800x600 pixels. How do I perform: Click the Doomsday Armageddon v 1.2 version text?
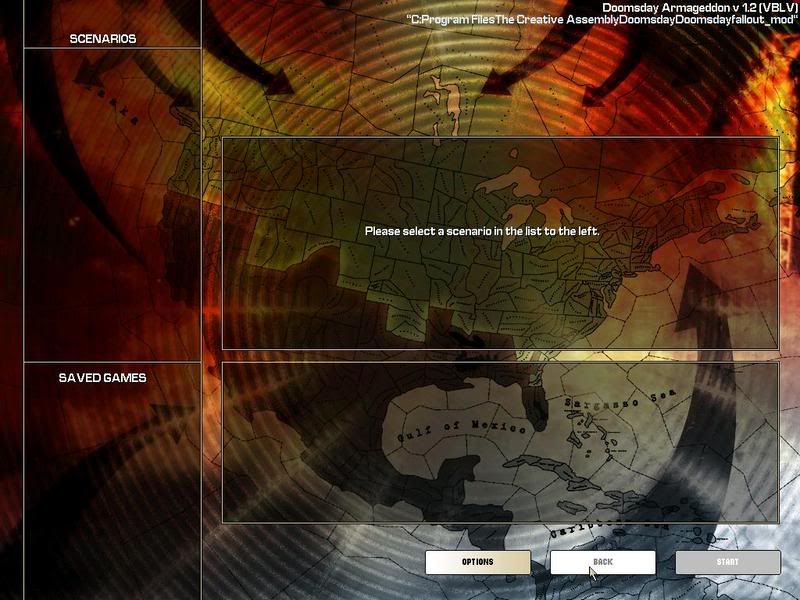[699, 8]
